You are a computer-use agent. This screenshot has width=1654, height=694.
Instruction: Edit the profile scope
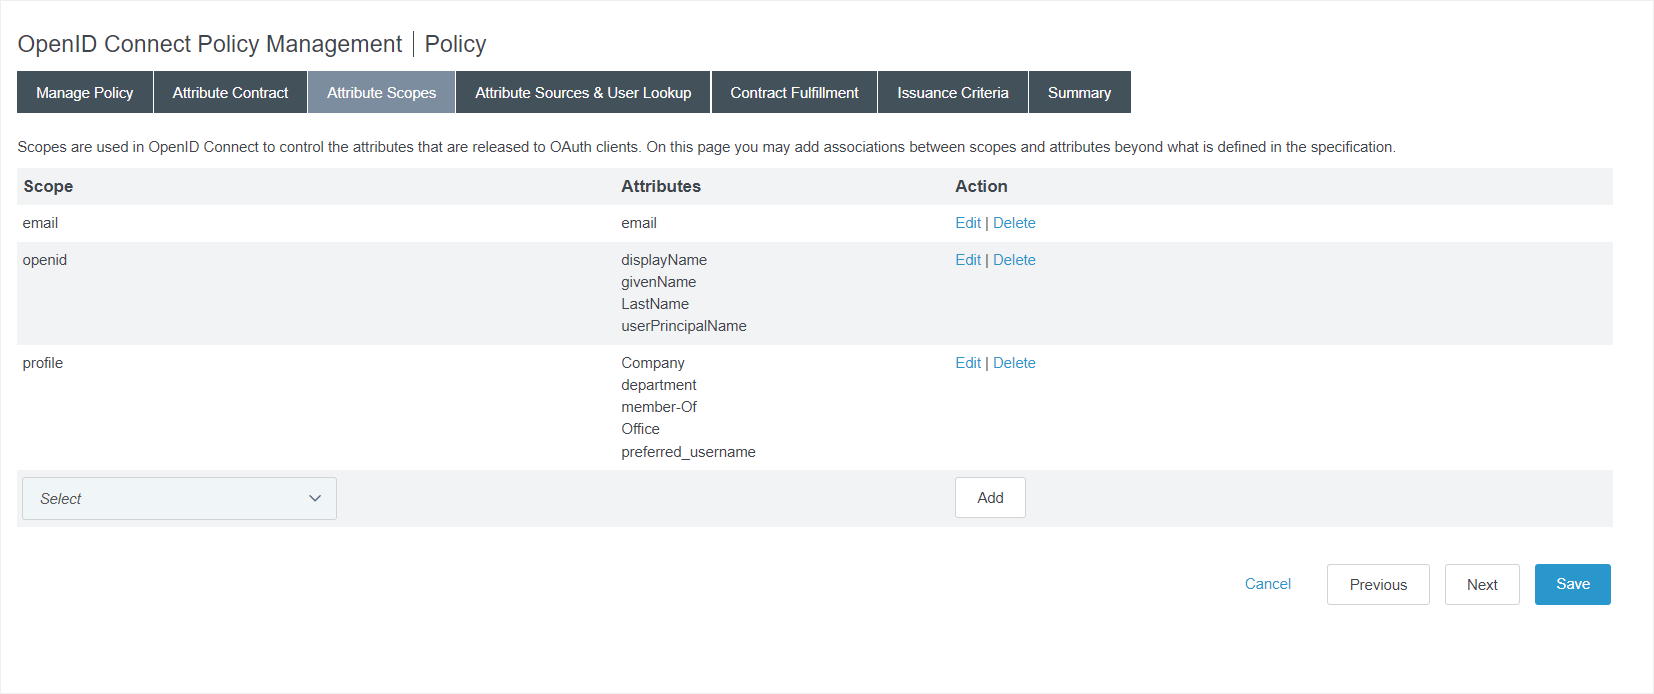click(x=968, y=363)
